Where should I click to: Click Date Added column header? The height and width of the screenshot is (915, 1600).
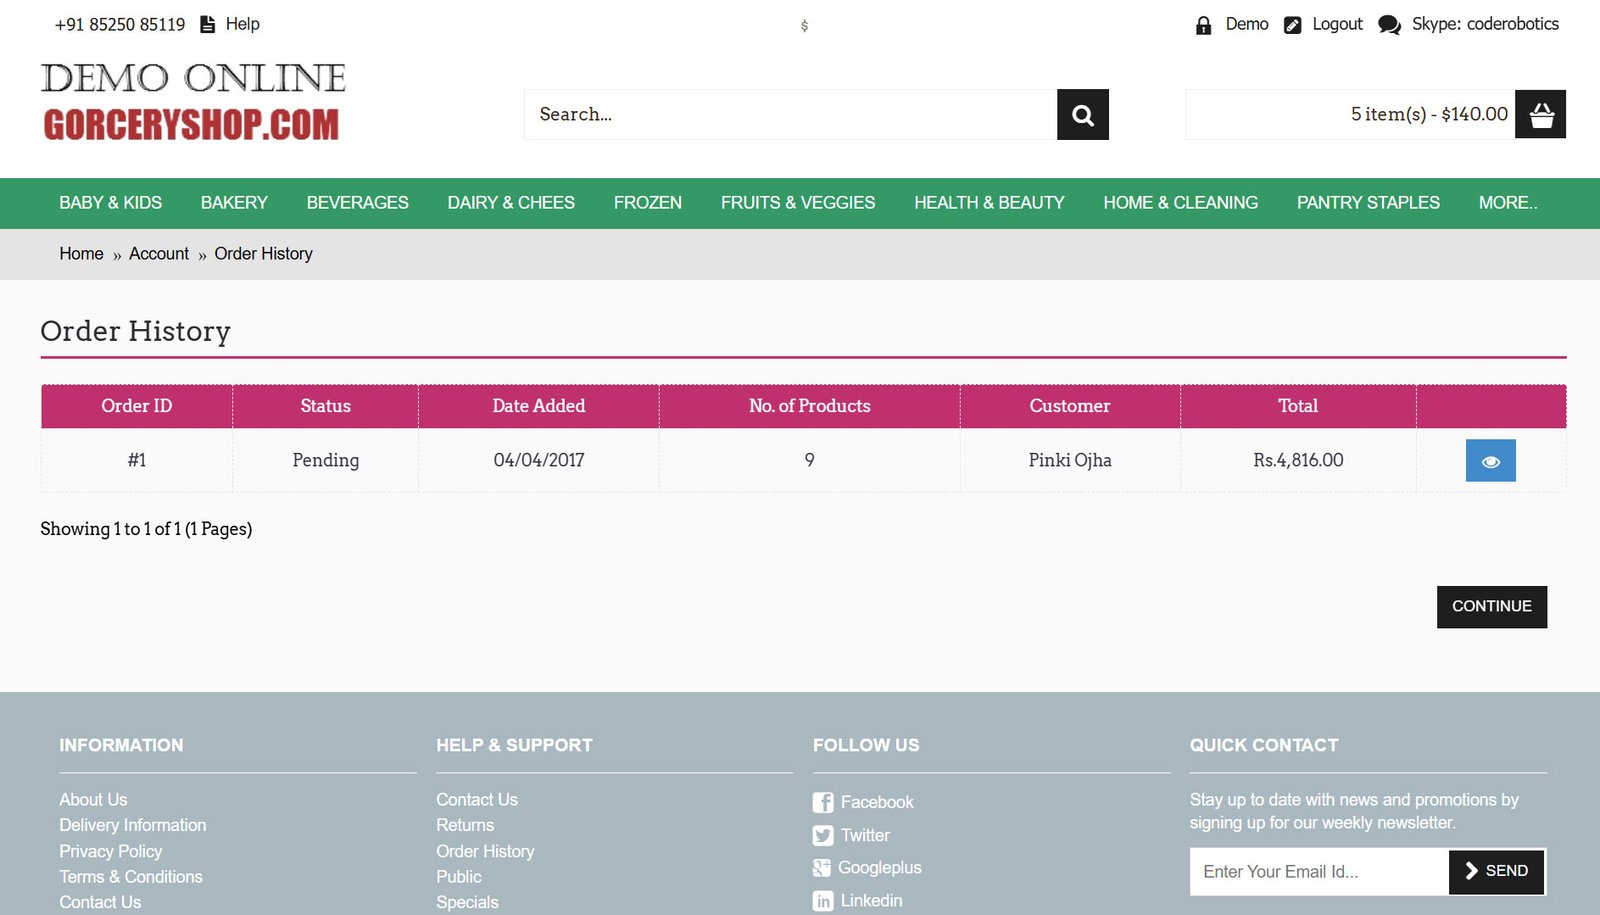[539, 406]
